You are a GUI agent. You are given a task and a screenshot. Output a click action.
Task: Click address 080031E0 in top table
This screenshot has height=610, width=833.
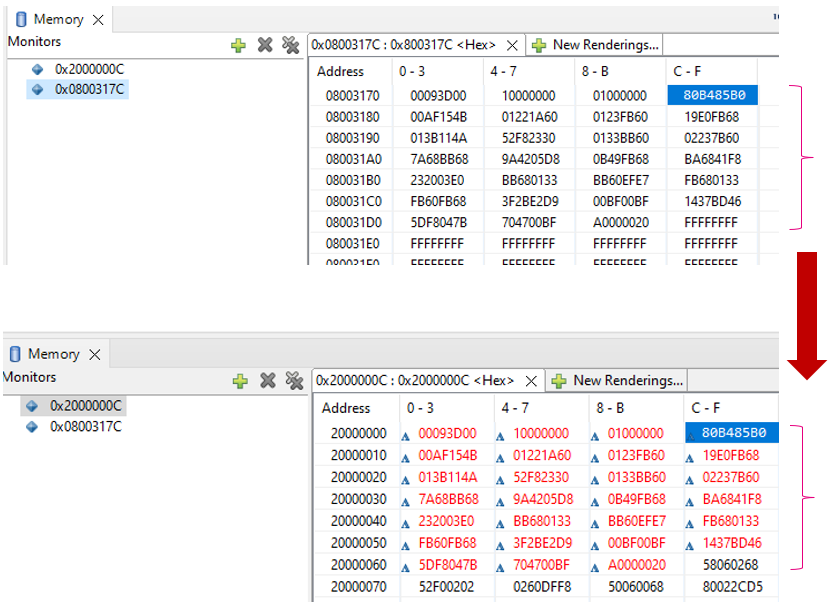[x=353, y=244]
